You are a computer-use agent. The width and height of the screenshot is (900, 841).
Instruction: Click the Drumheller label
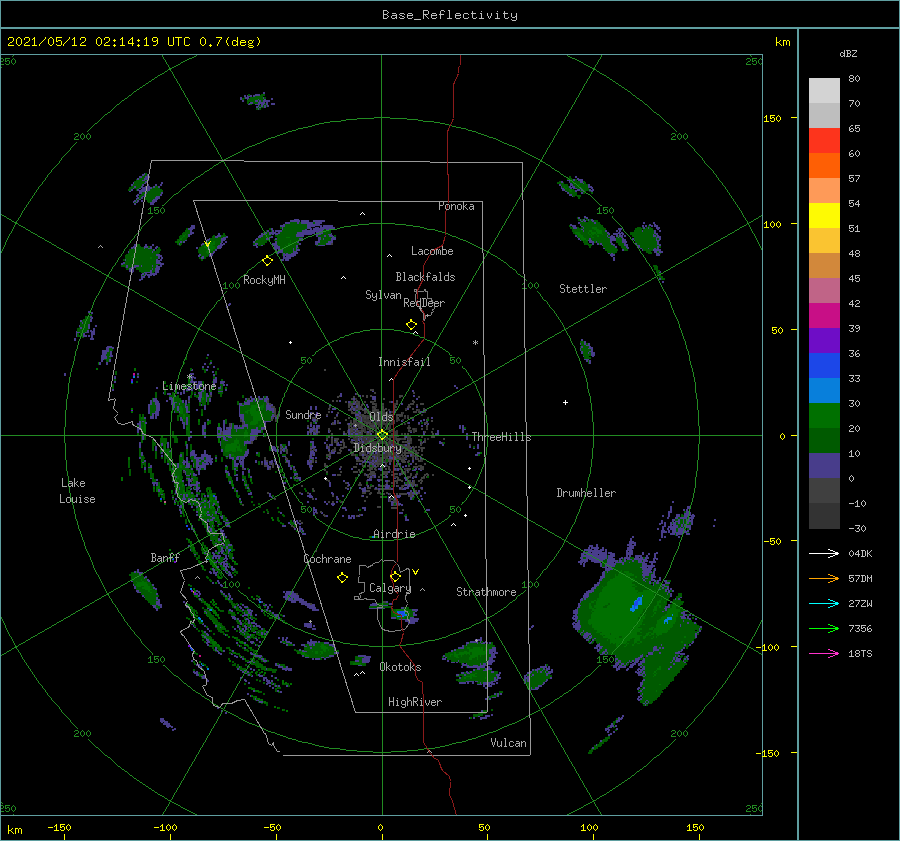click(586, 493)
